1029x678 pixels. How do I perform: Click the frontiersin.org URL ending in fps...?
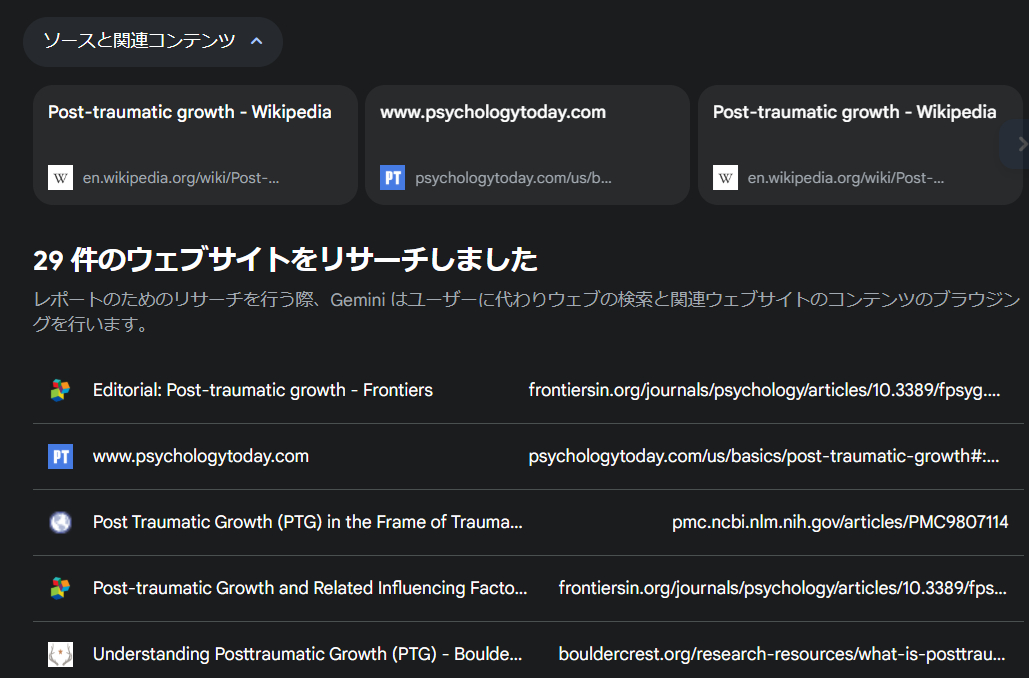tap(782, 588)
